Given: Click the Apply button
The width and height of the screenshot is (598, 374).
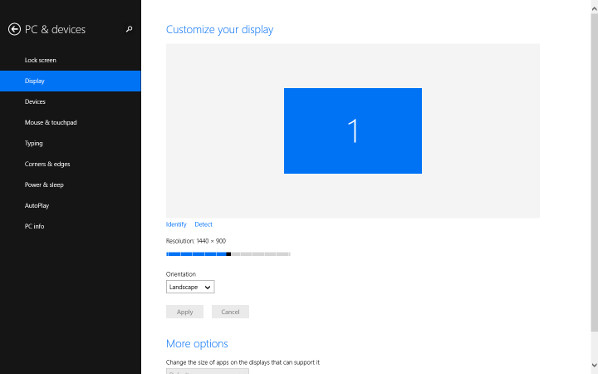Looking at the screenshot, I should [185, 312].
